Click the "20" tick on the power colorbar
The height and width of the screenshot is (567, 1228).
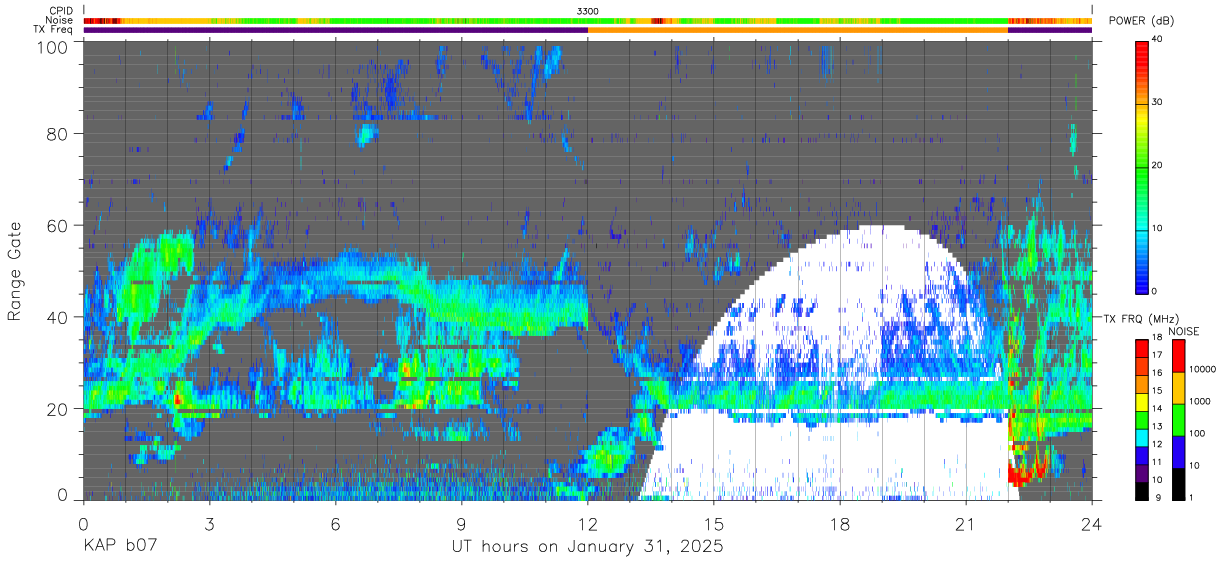click(1159, 165)
